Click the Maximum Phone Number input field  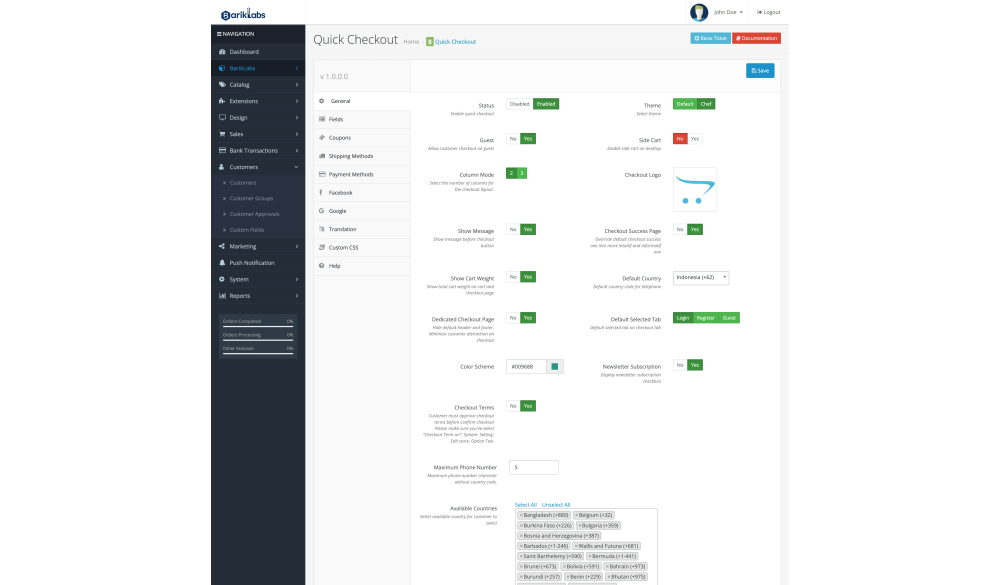pyautogui.click(x=532, y=467)
